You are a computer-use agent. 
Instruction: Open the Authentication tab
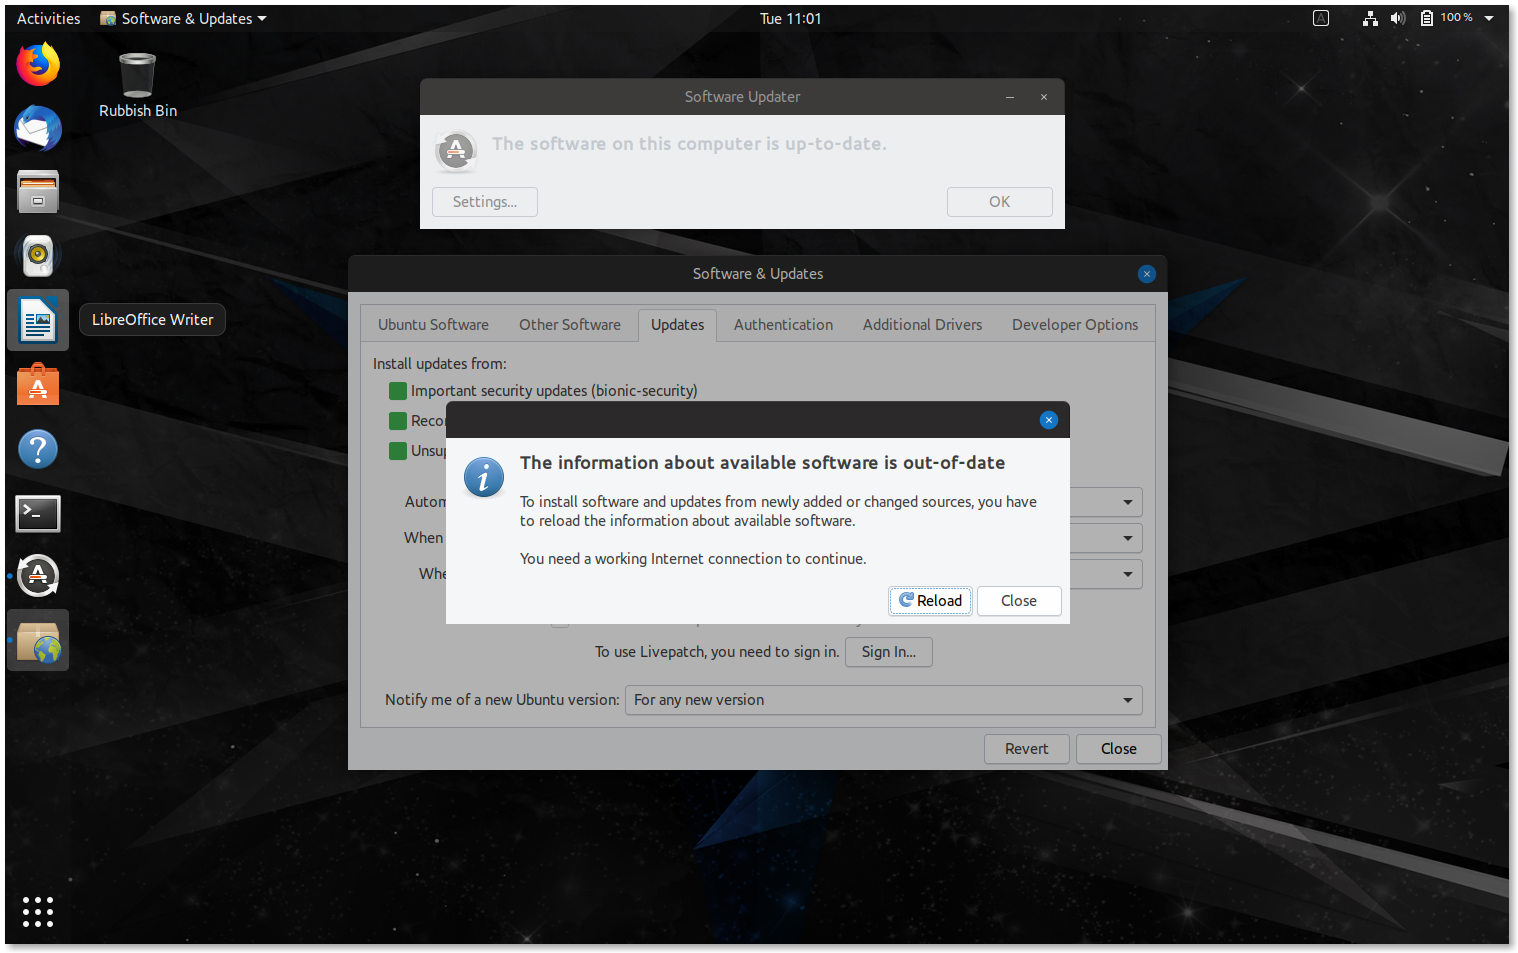point(783,325)
